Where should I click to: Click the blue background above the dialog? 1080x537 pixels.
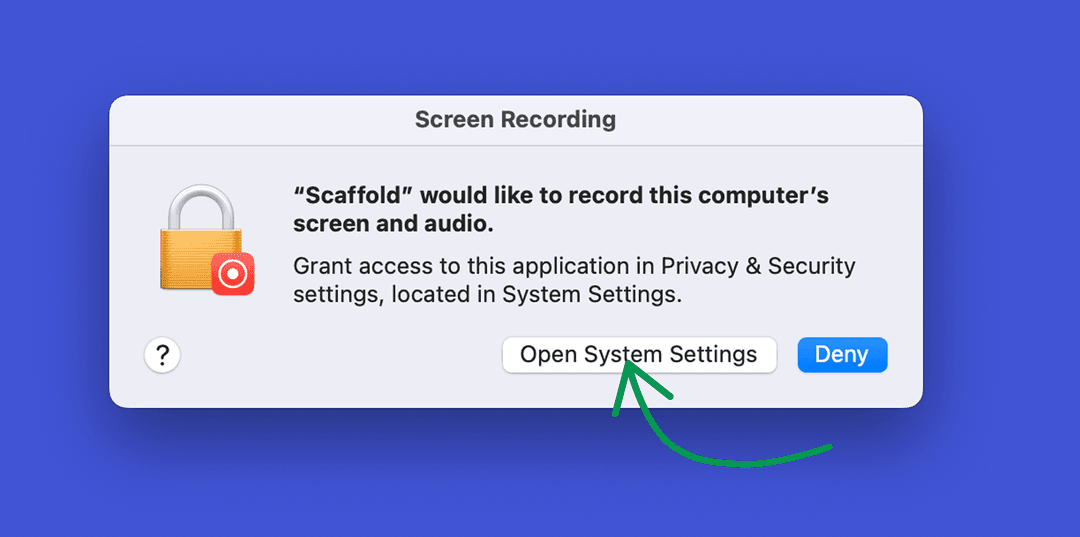pyautogui.click(x=540, y=45)
